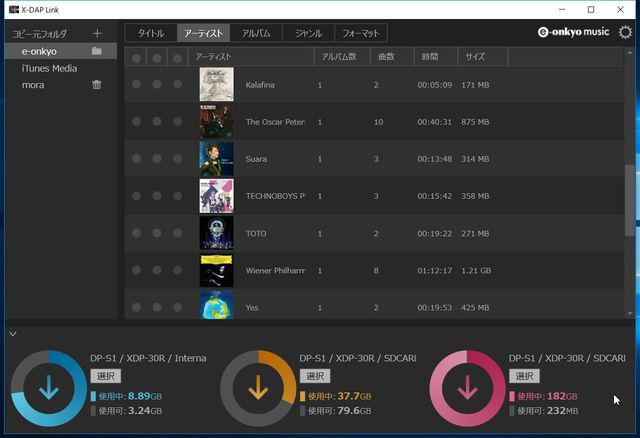Toggle third header circle for all artists
The width and height of the screenshot is (640, 438).
click(x=177, y=58)
